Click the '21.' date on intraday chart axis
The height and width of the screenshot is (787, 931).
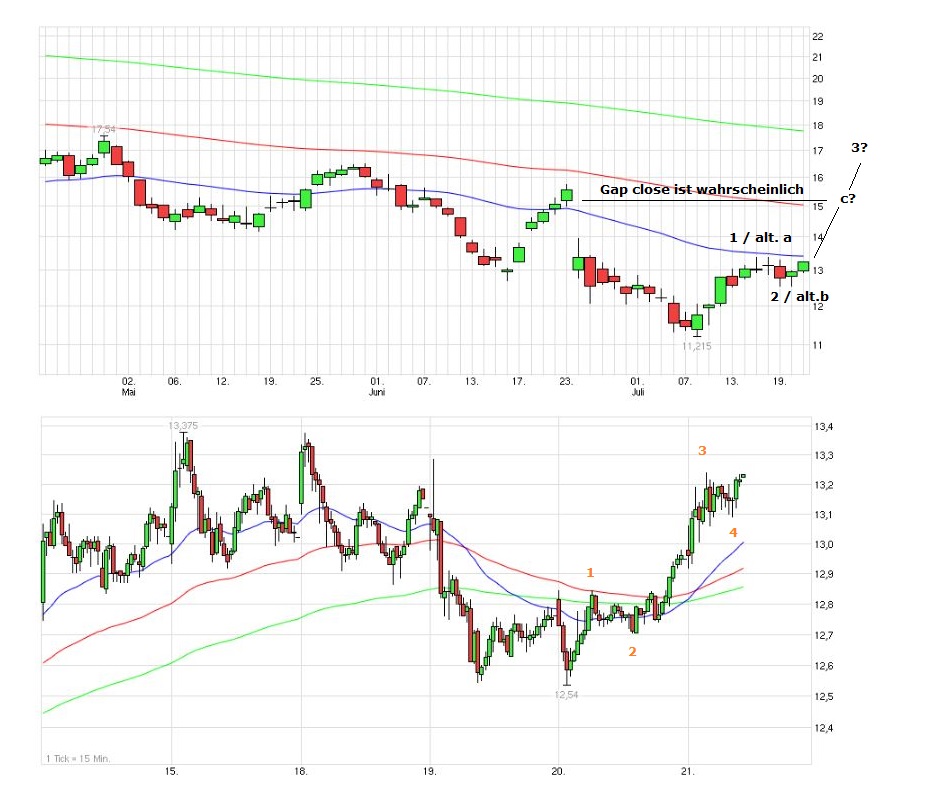(x=688, y=771)
